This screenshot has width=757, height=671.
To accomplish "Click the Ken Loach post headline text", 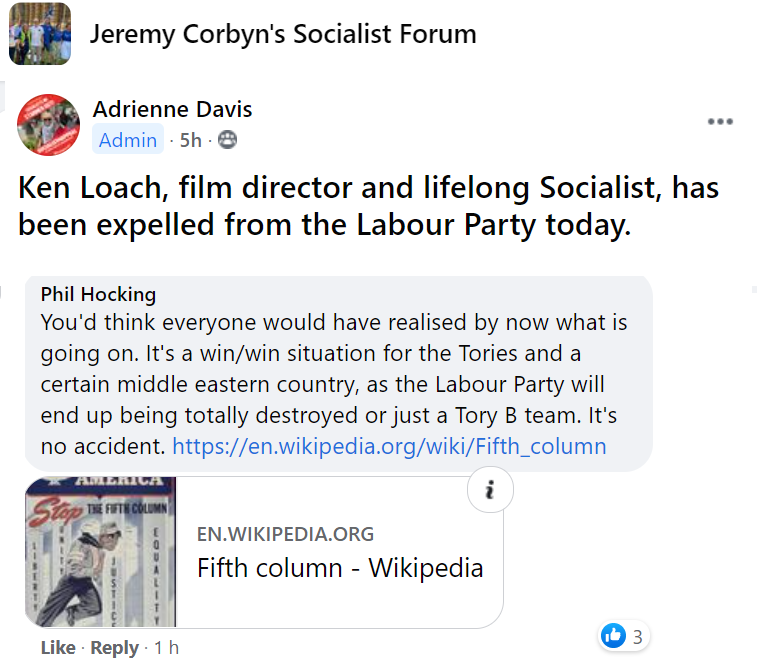I will [x=368, y=206].
